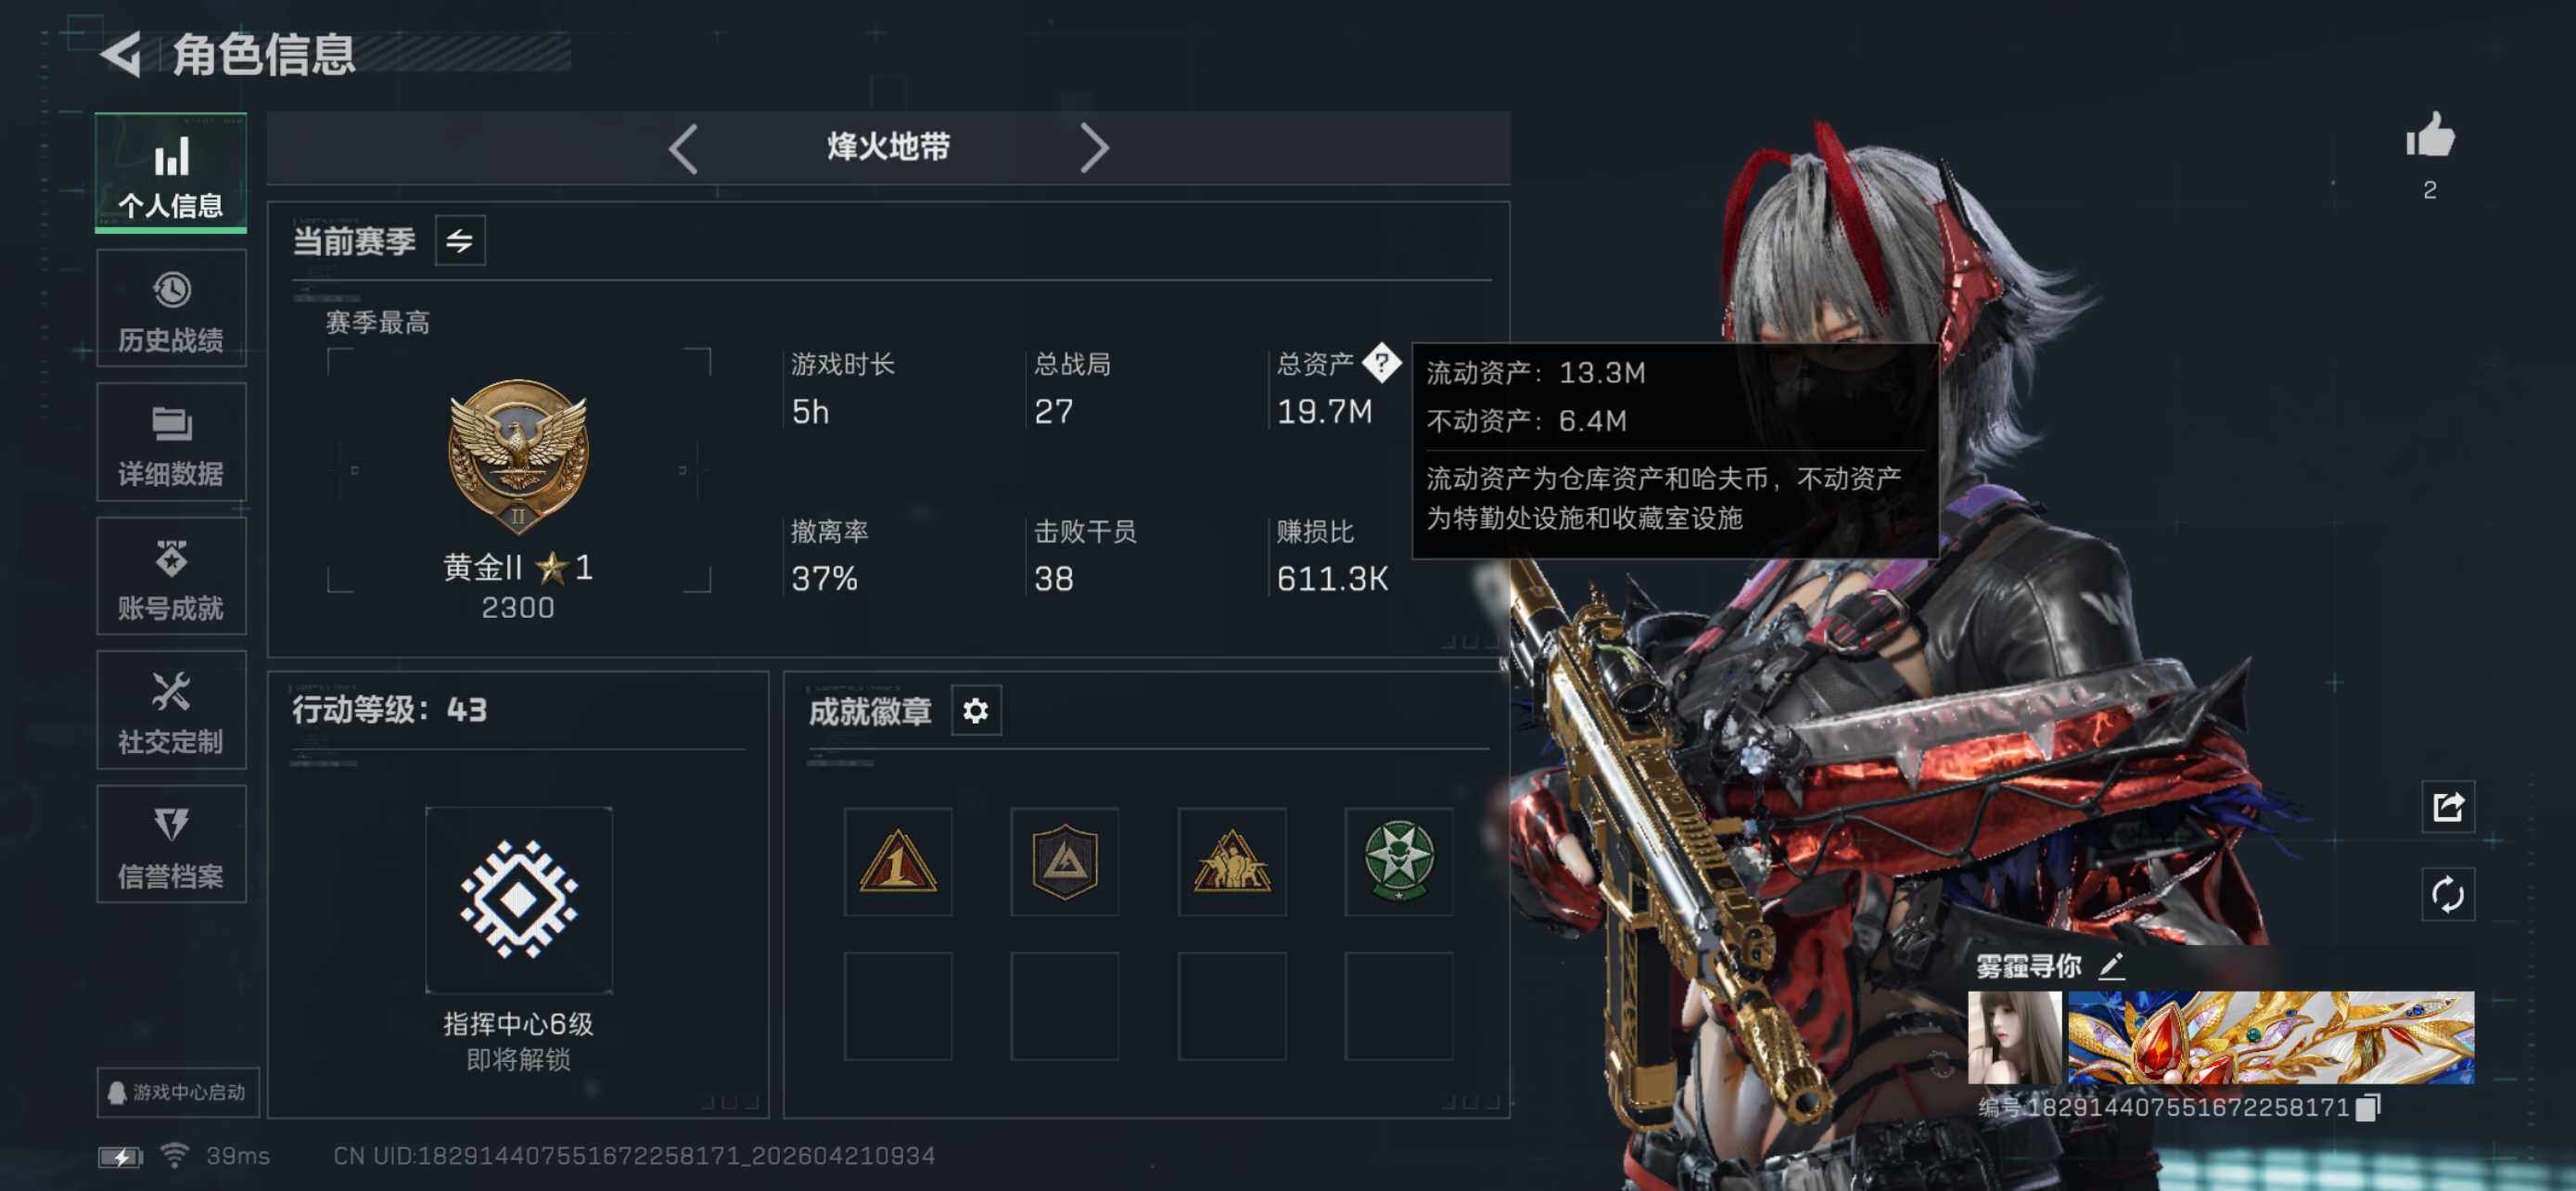Select the 账号成就 sidebar tab
The width and height of the screenshot is (2576, 1191).
tap(171, 576)
